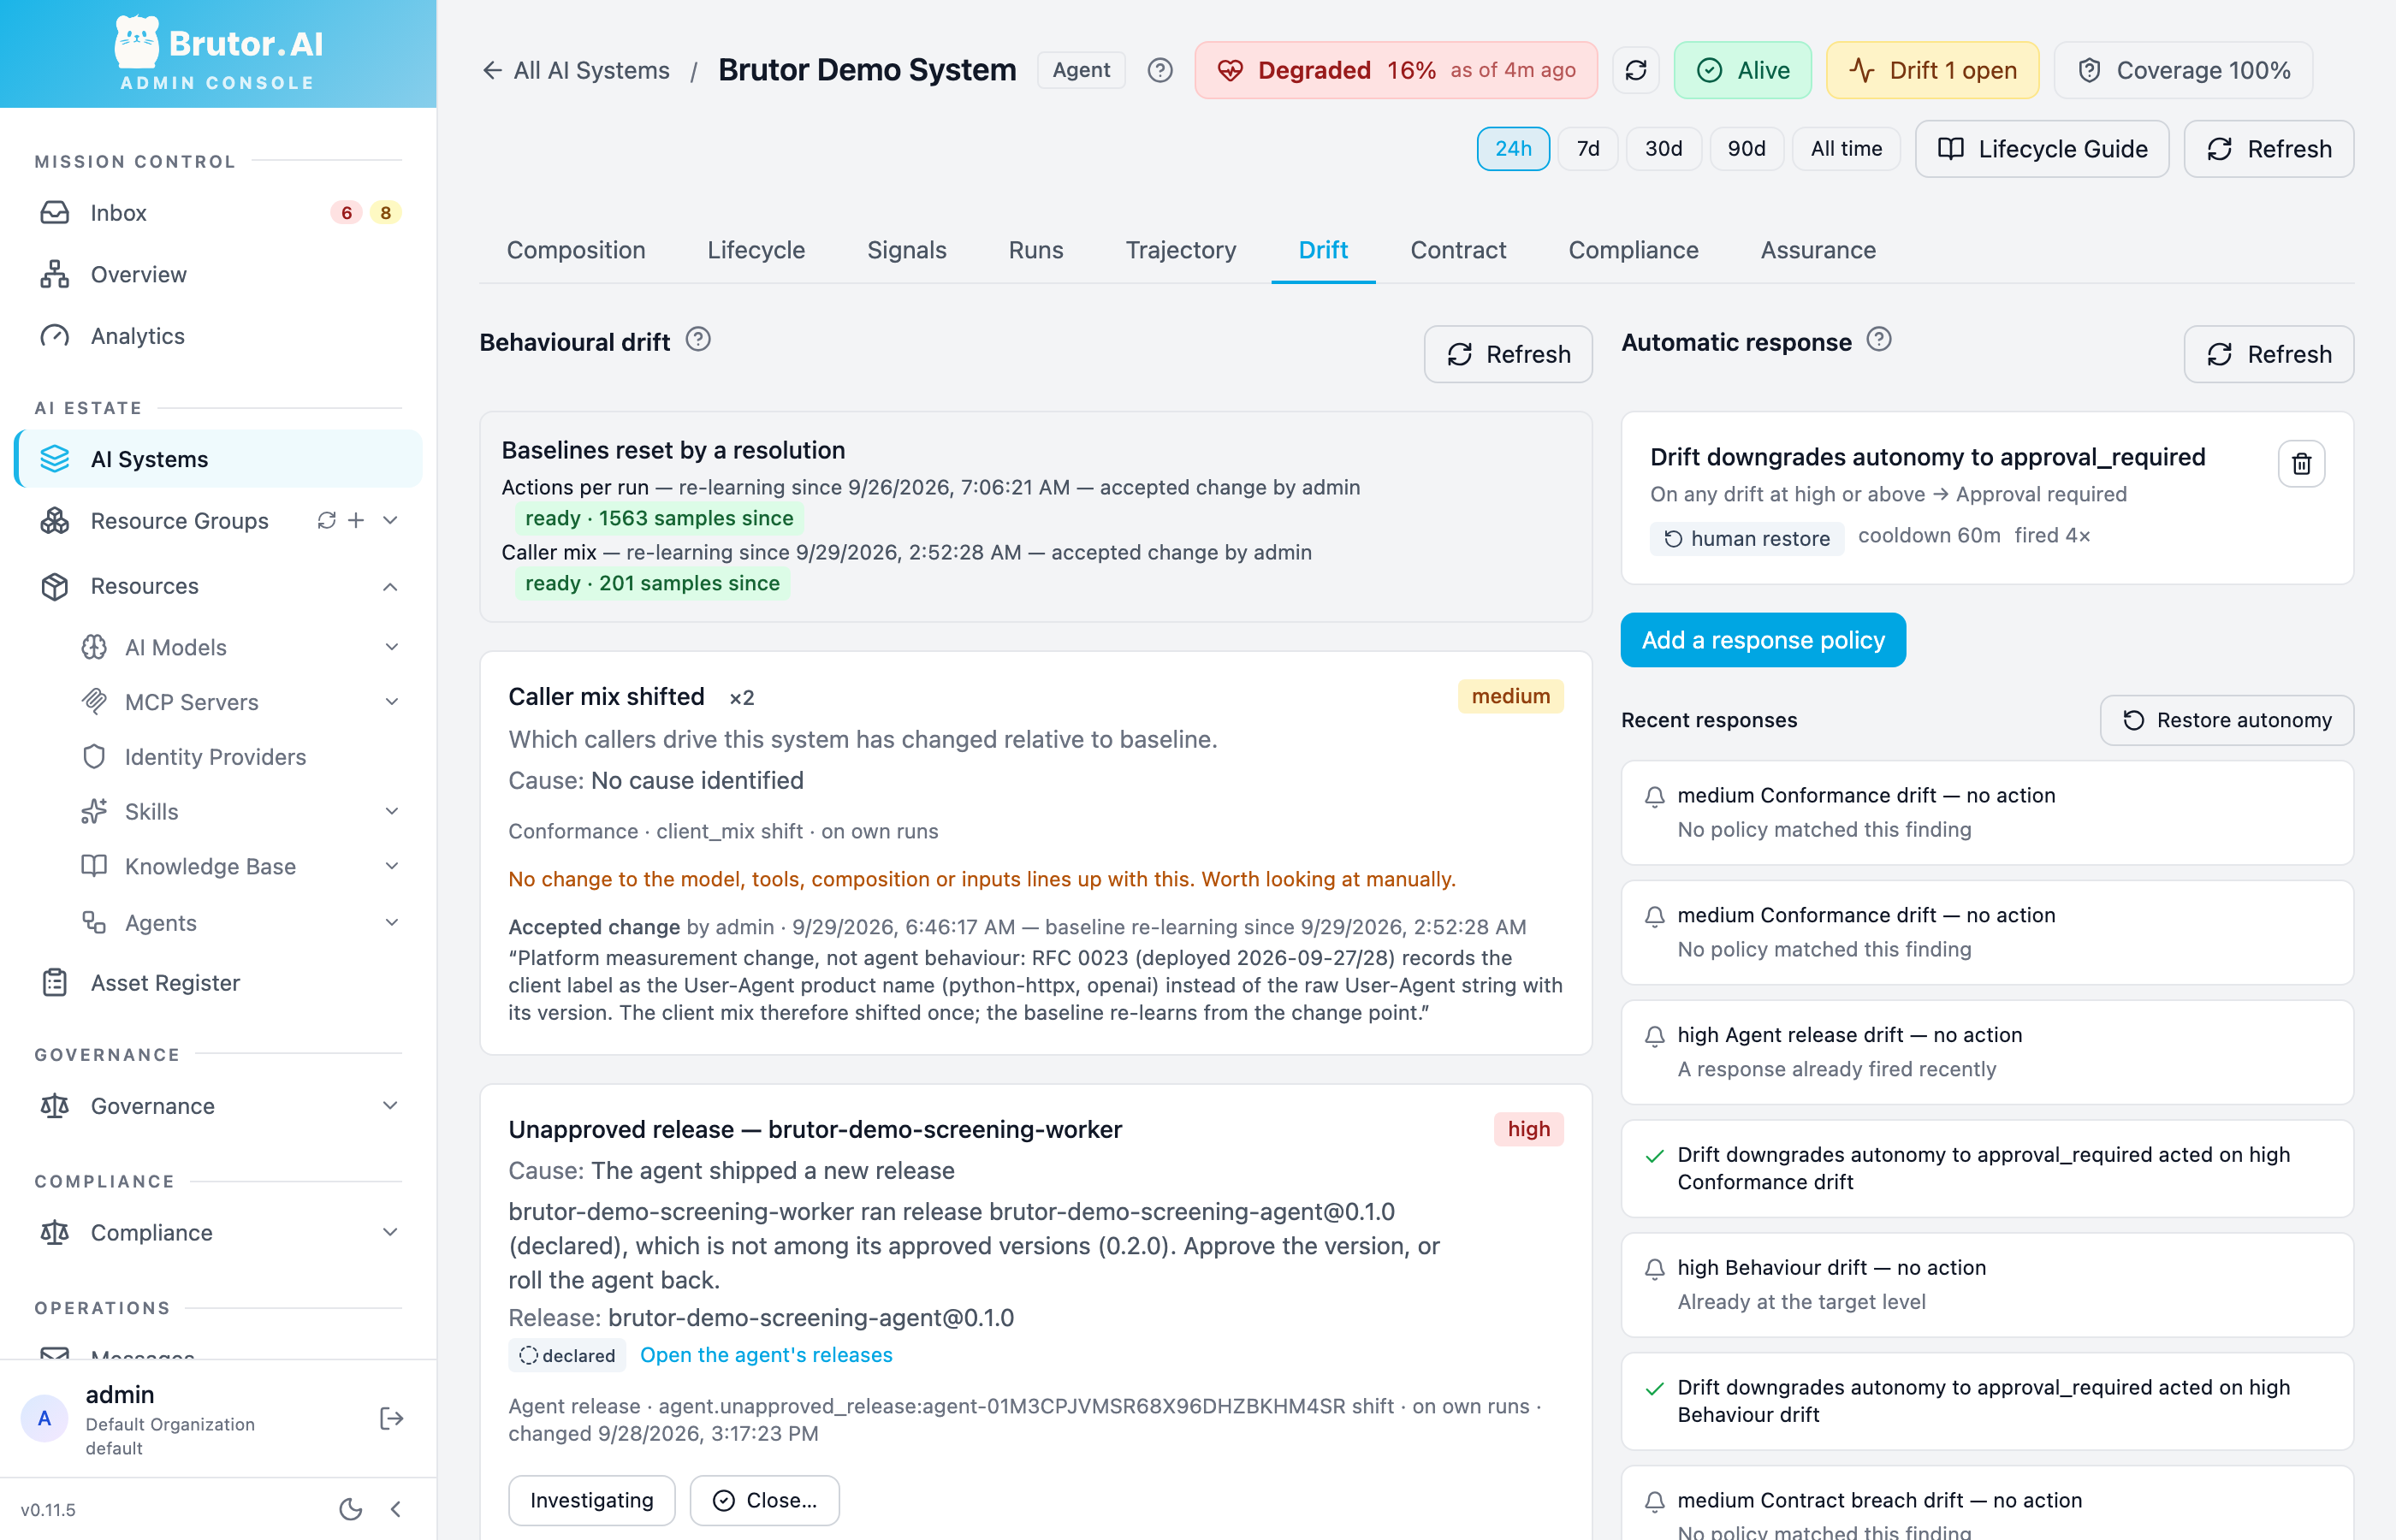Click the Restore autonomy button
The height and width of the screenshot is (1540, 2396).
2227,720
